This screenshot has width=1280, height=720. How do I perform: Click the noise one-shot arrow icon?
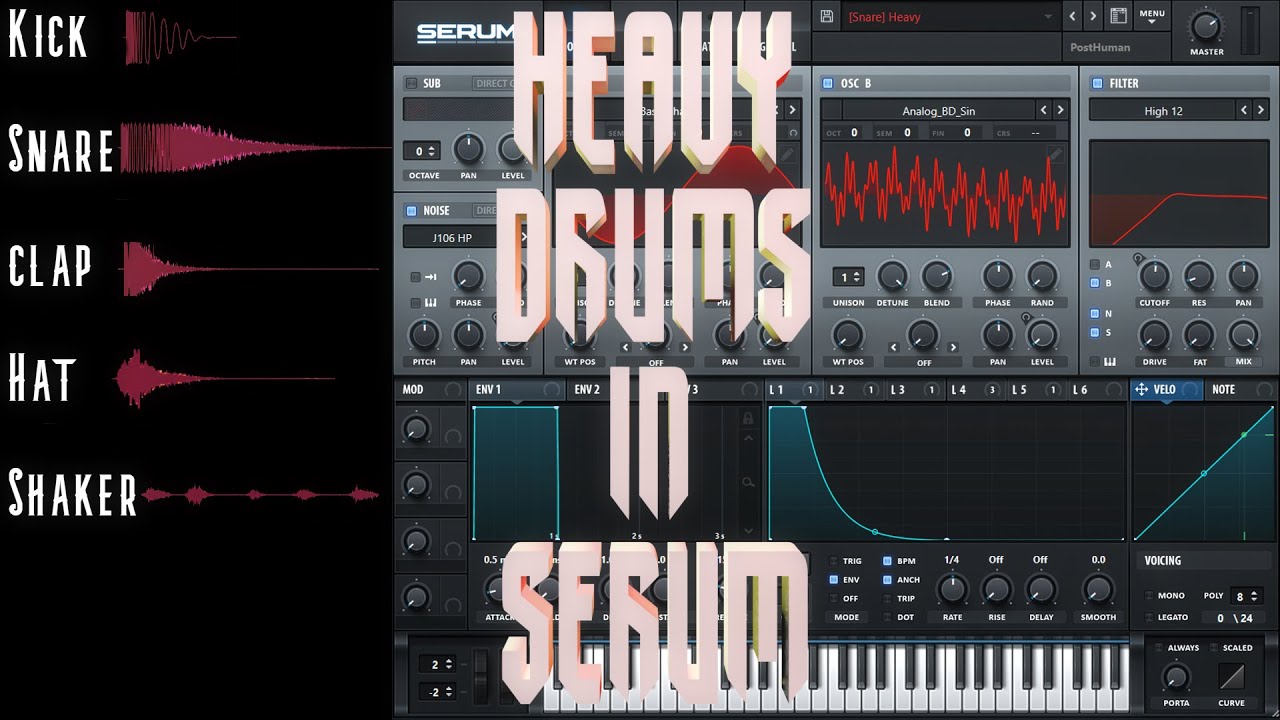click(x=429, y=277)
